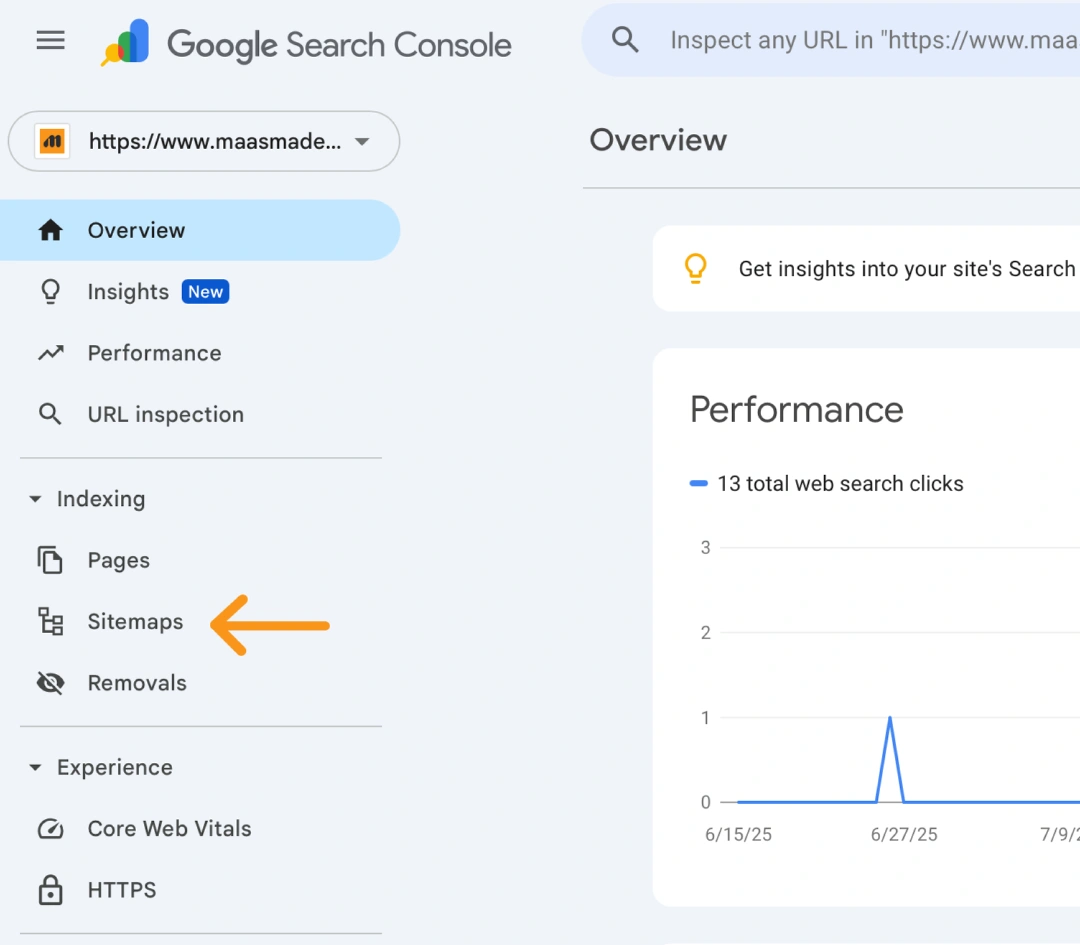Screen dimensions: 1080x945
Task: Click the 6/27/25 date axis label
Action: pos(904,835)
